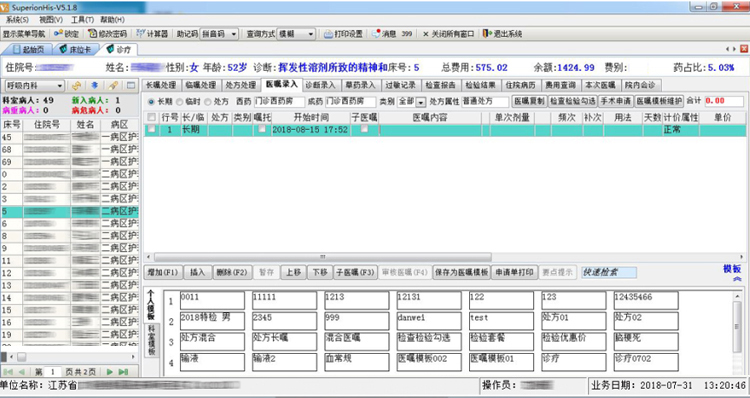Open the 工具(T) menu
Image resolution: width=750 pixels, height=398 pixels.
[x=82, y=20]
